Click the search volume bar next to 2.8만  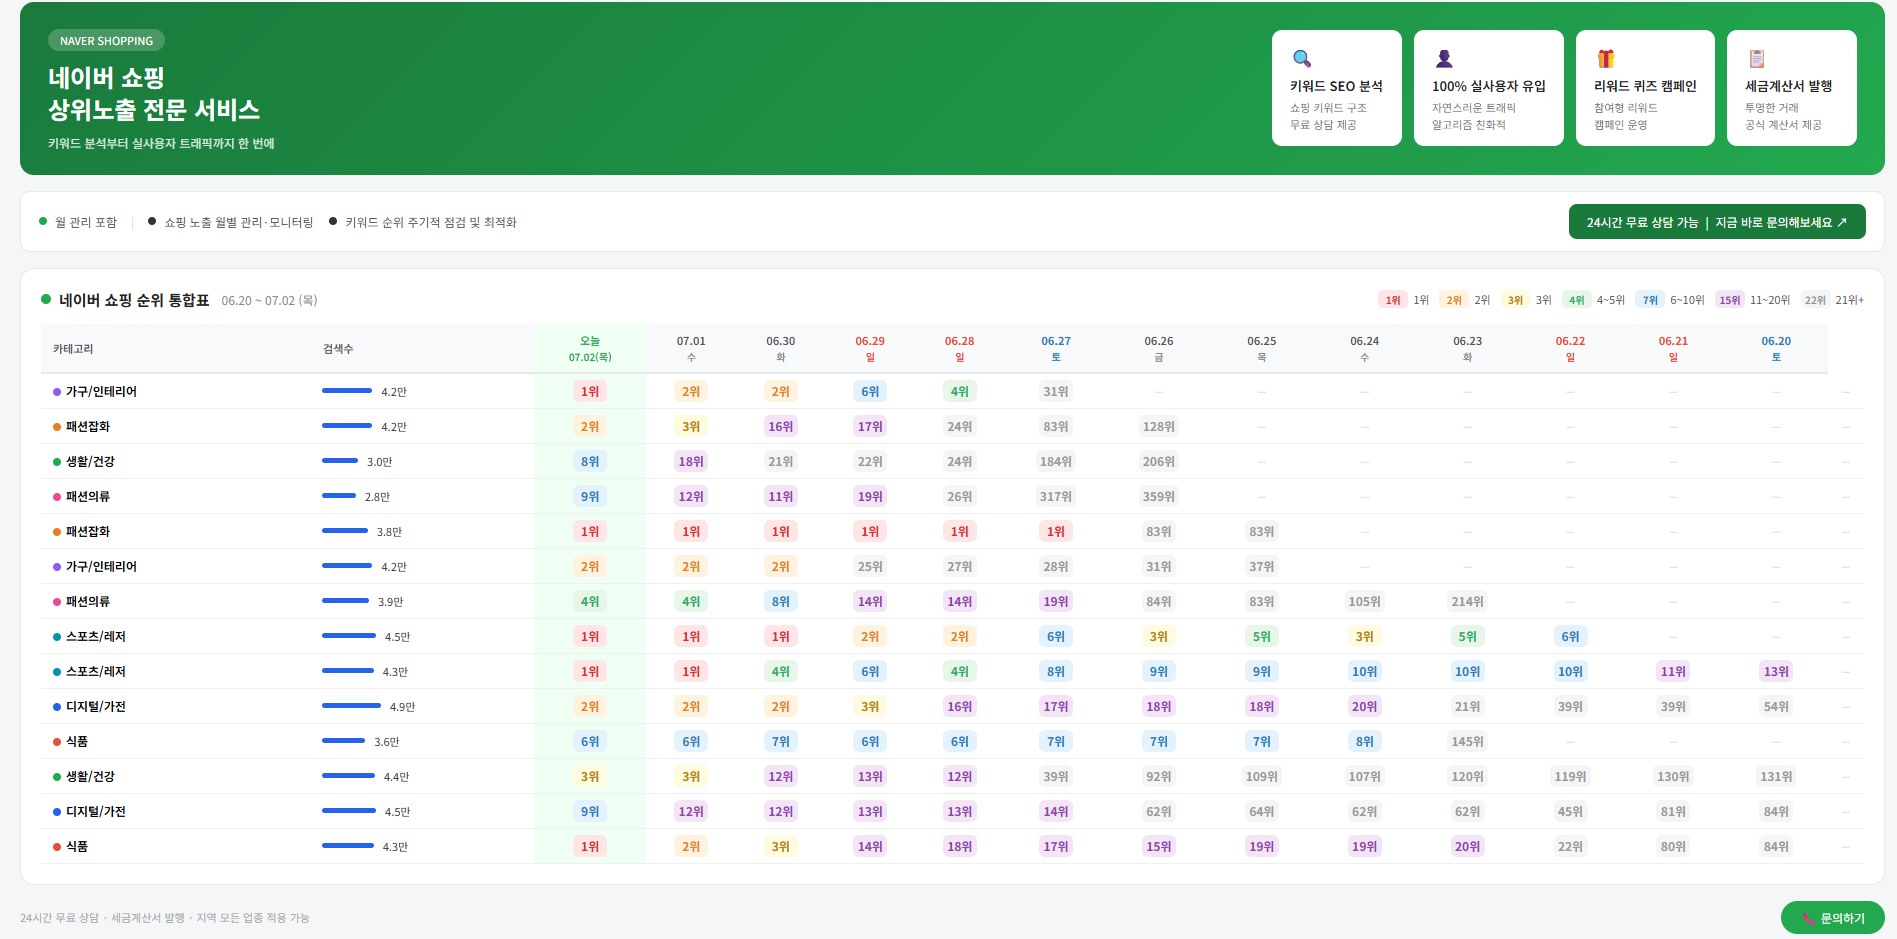point(339,496)
